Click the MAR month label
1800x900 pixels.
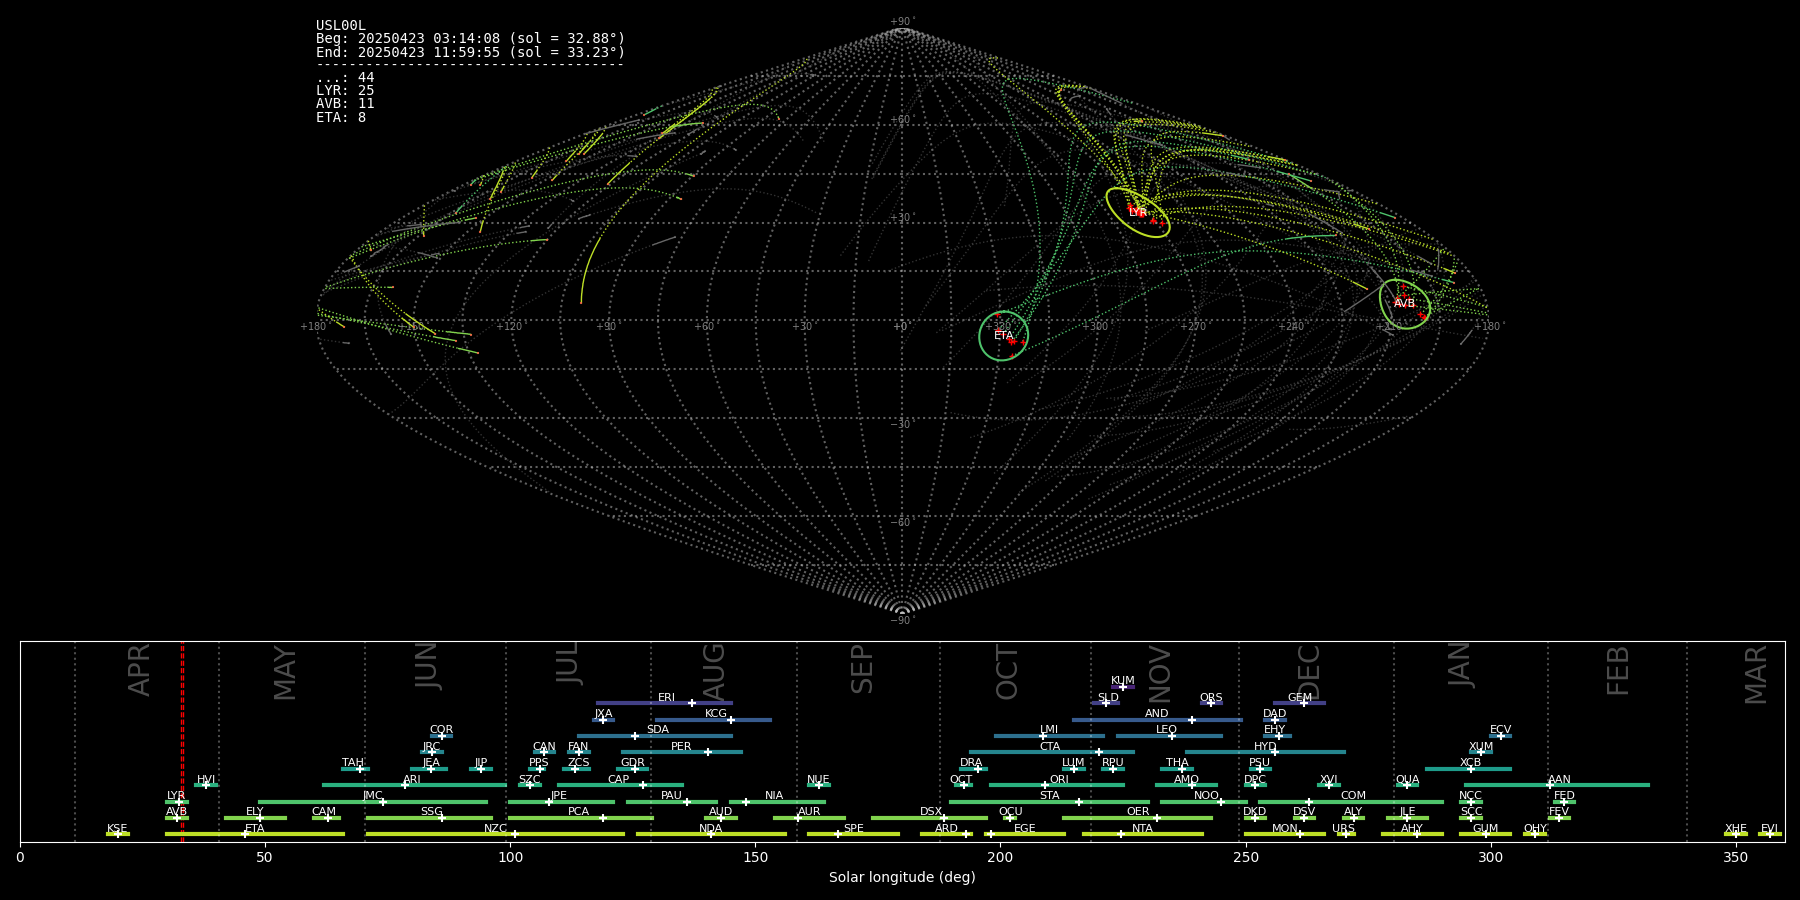click(1756, 675)
